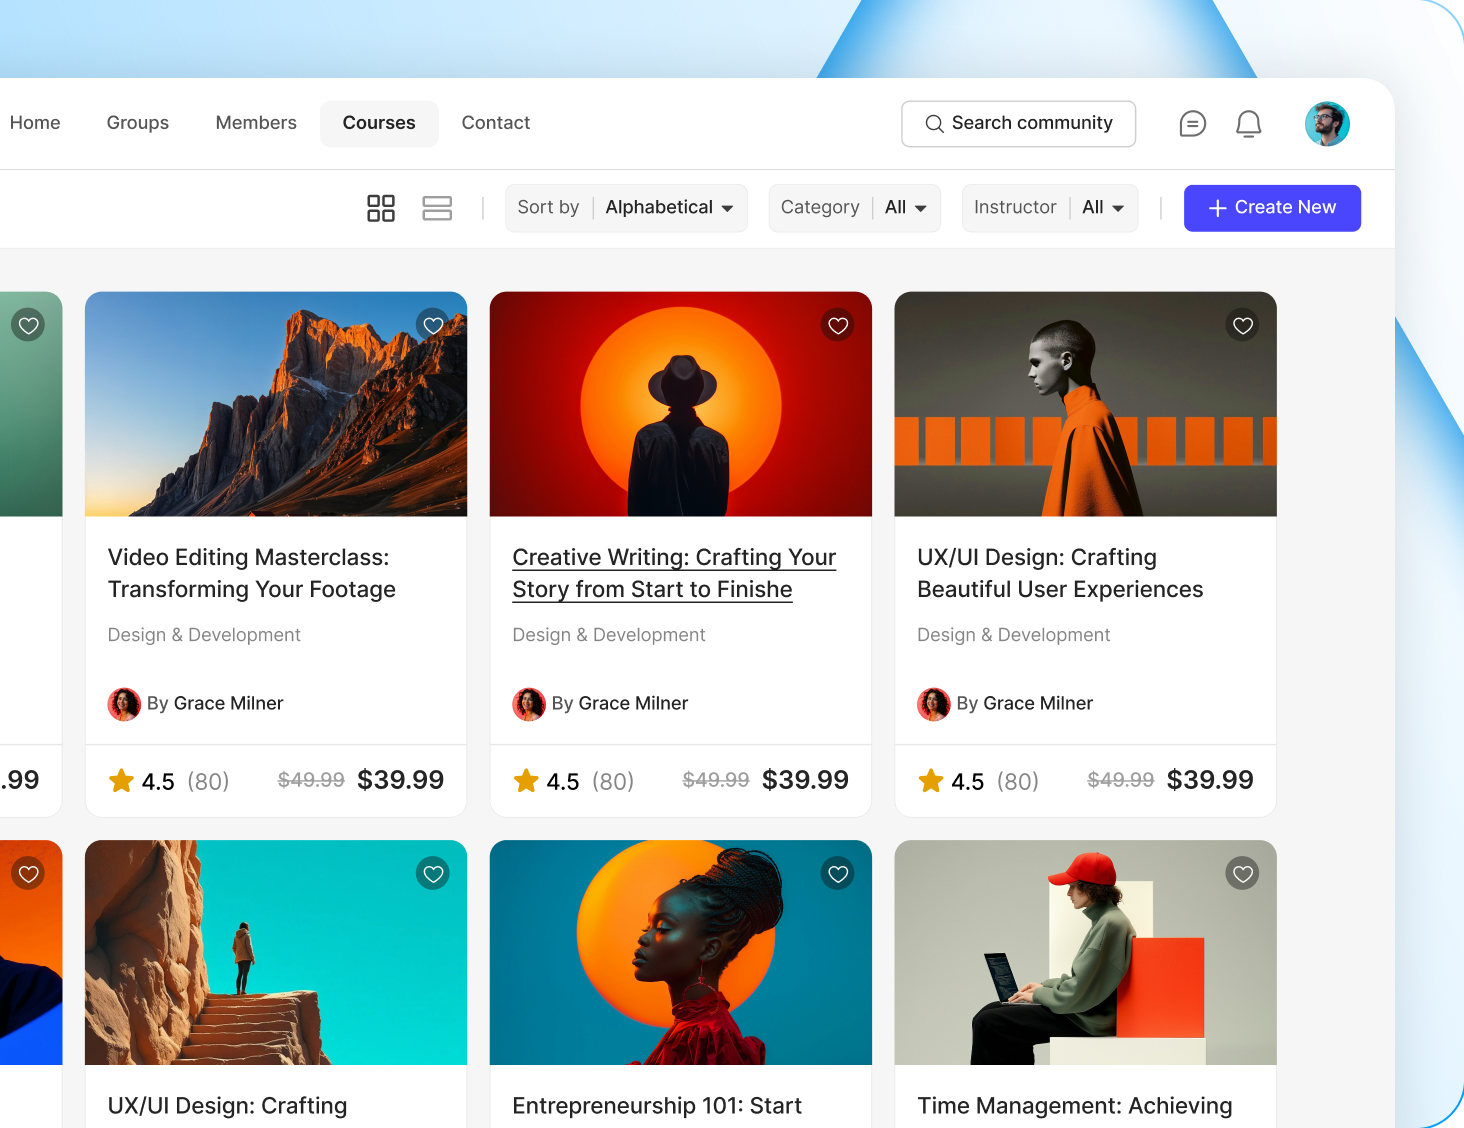
Task: Click the search magnifier icon
Action: coord(934,124)
